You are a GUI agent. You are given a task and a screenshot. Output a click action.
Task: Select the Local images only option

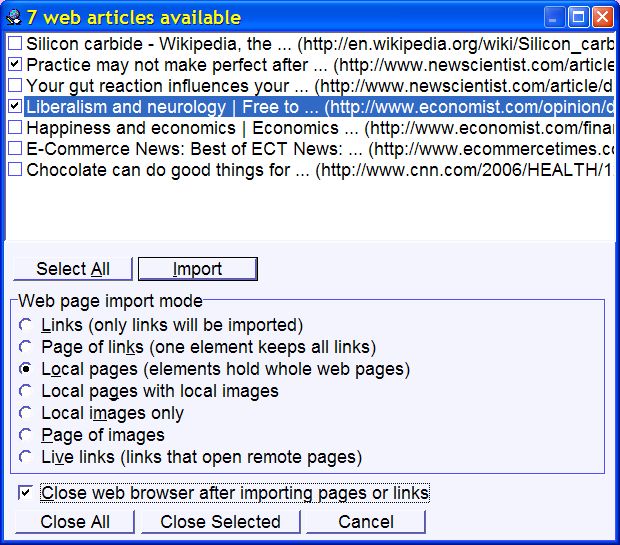click(25, 413)
